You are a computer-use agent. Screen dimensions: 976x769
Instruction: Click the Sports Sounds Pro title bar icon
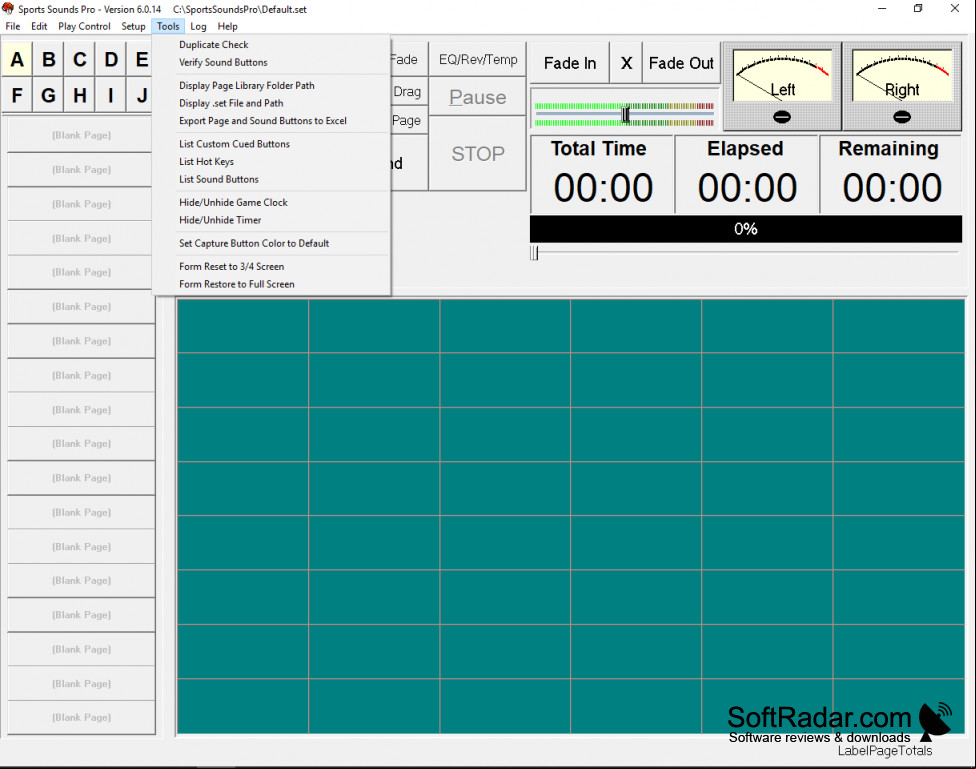(x=8, y=9)
